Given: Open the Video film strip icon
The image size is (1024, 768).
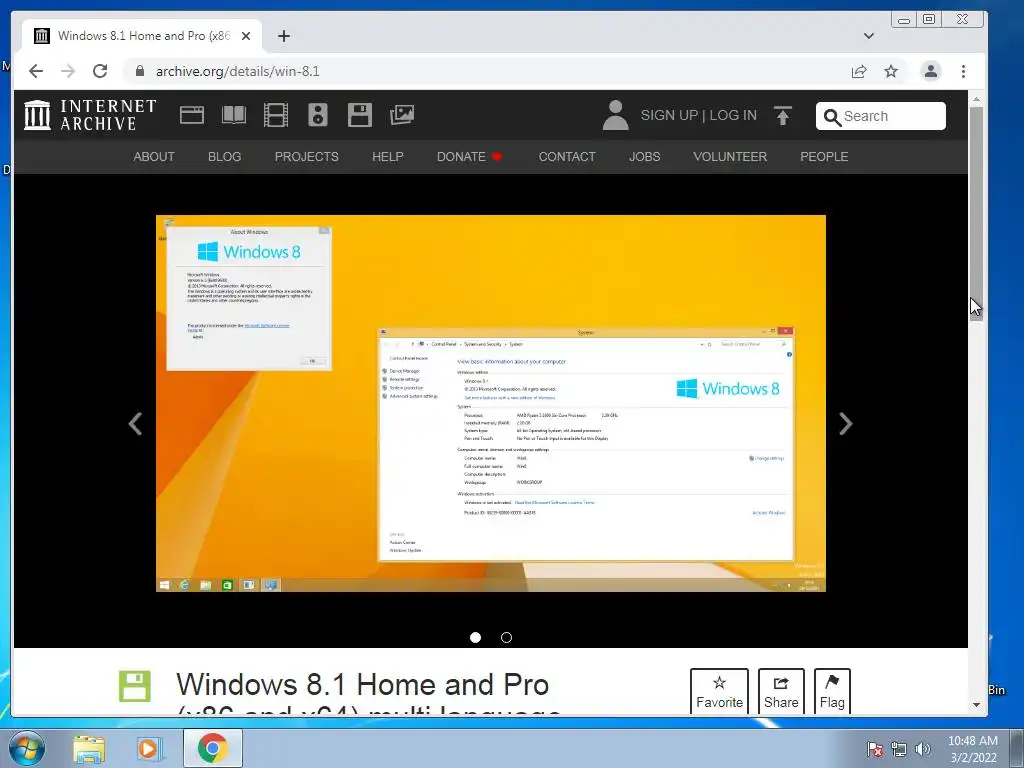Looking at the screenshot, I should click(276, 115).
